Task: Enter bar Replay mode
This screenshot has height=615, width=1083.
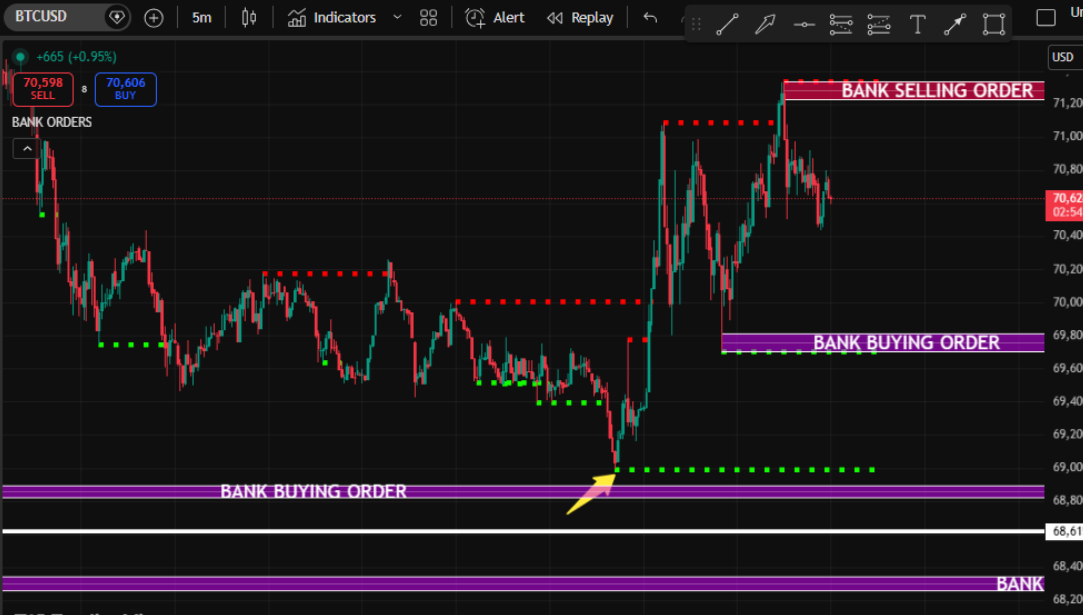Action: (580, 17)
